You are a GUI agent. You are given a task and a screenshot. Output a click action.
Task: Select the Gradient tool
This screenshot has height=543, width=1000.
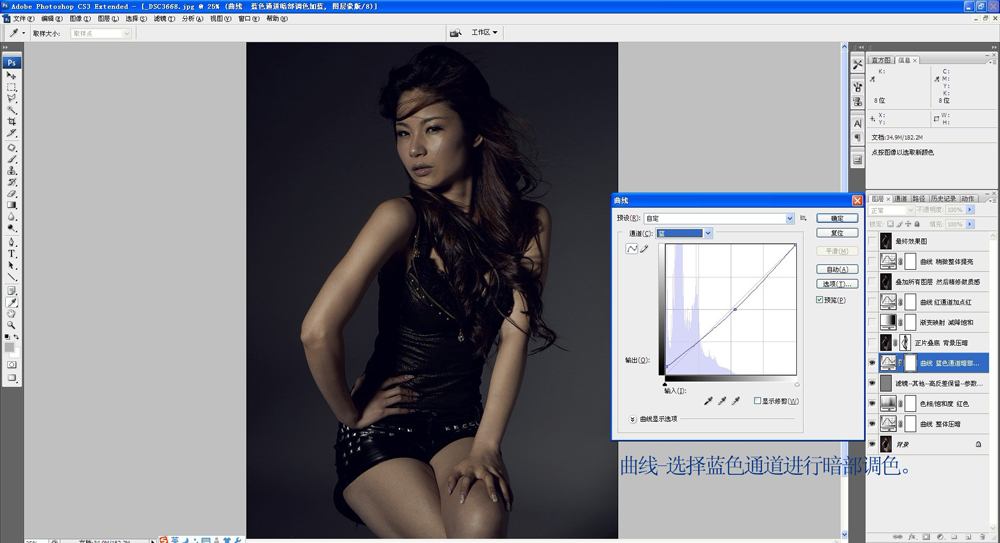[x=11, y=205]
